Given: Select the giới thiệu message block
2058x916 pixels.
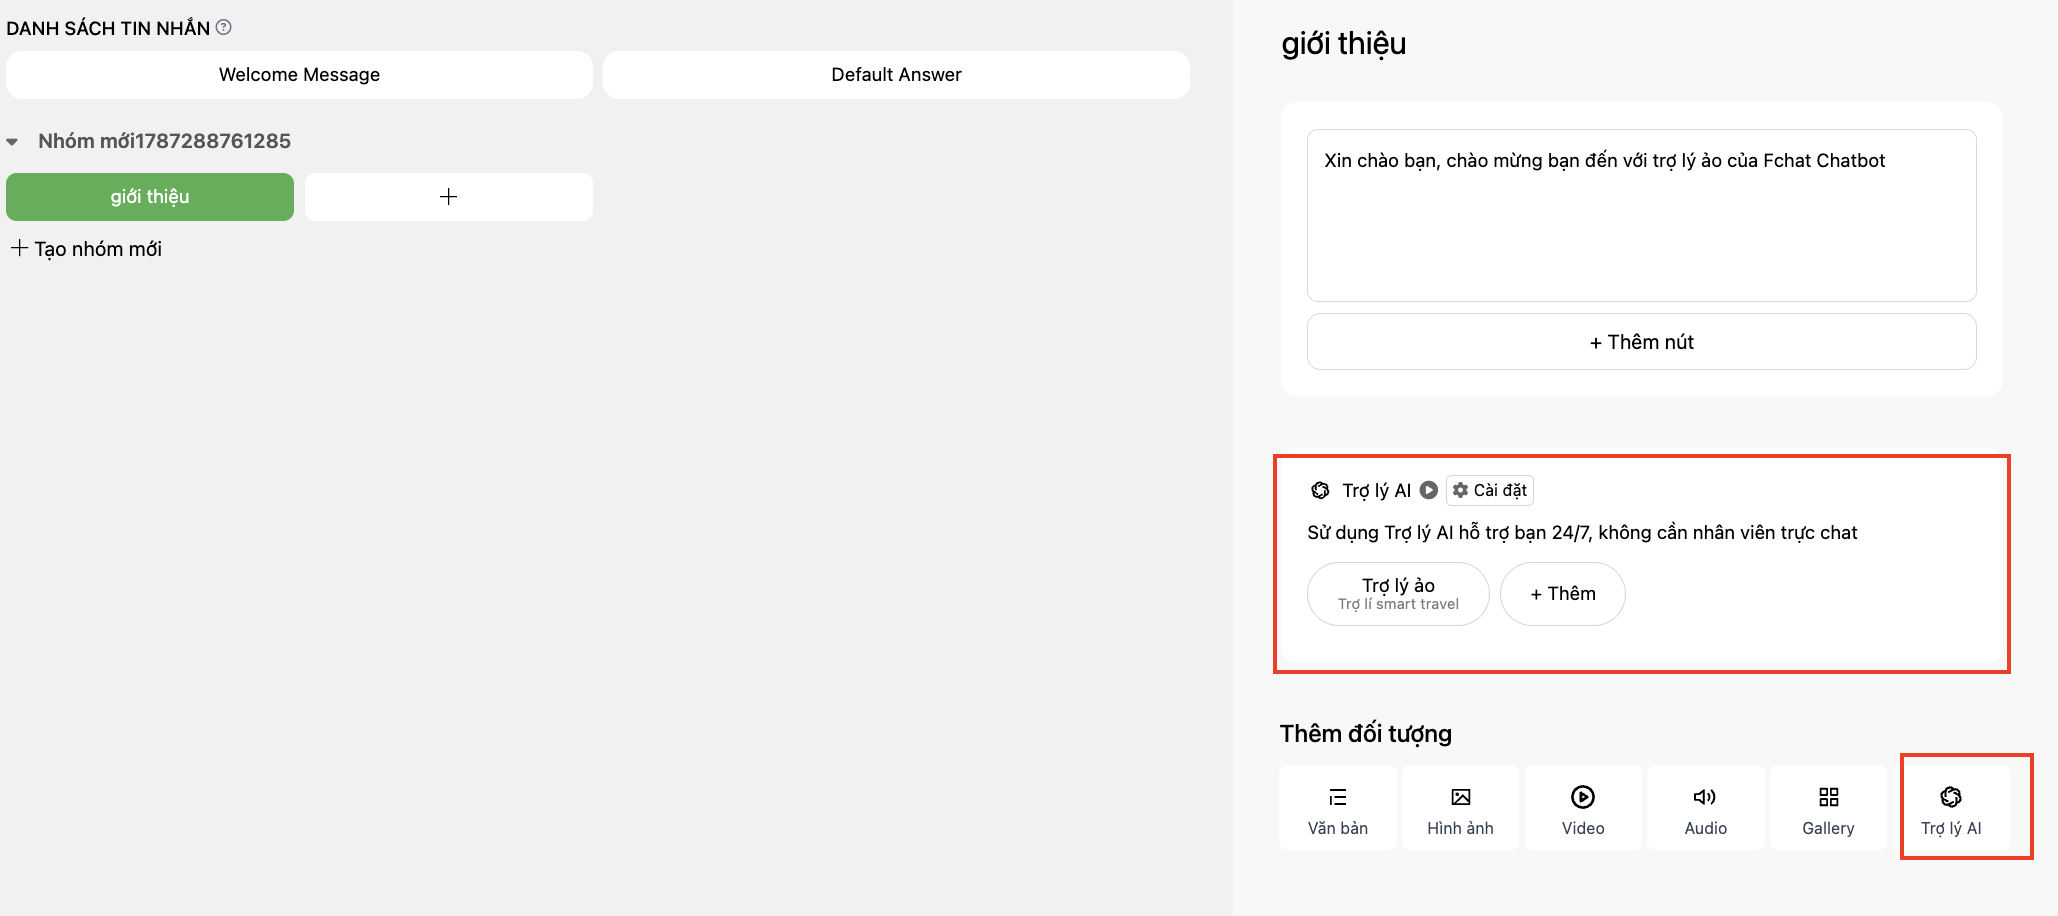Looking at the screenshot, I should click(150, 197).
